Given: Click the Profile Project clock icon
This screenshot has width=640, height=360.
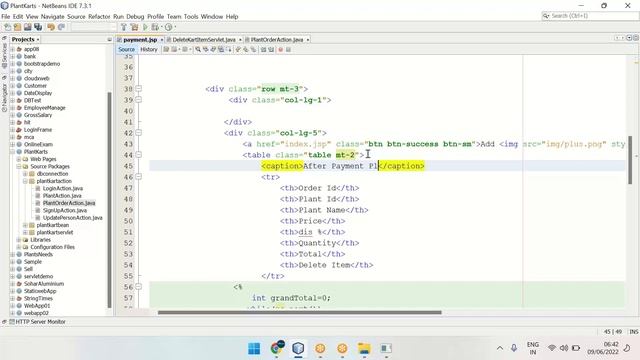Looking at the screenshot, I should (x=168, y=27).
